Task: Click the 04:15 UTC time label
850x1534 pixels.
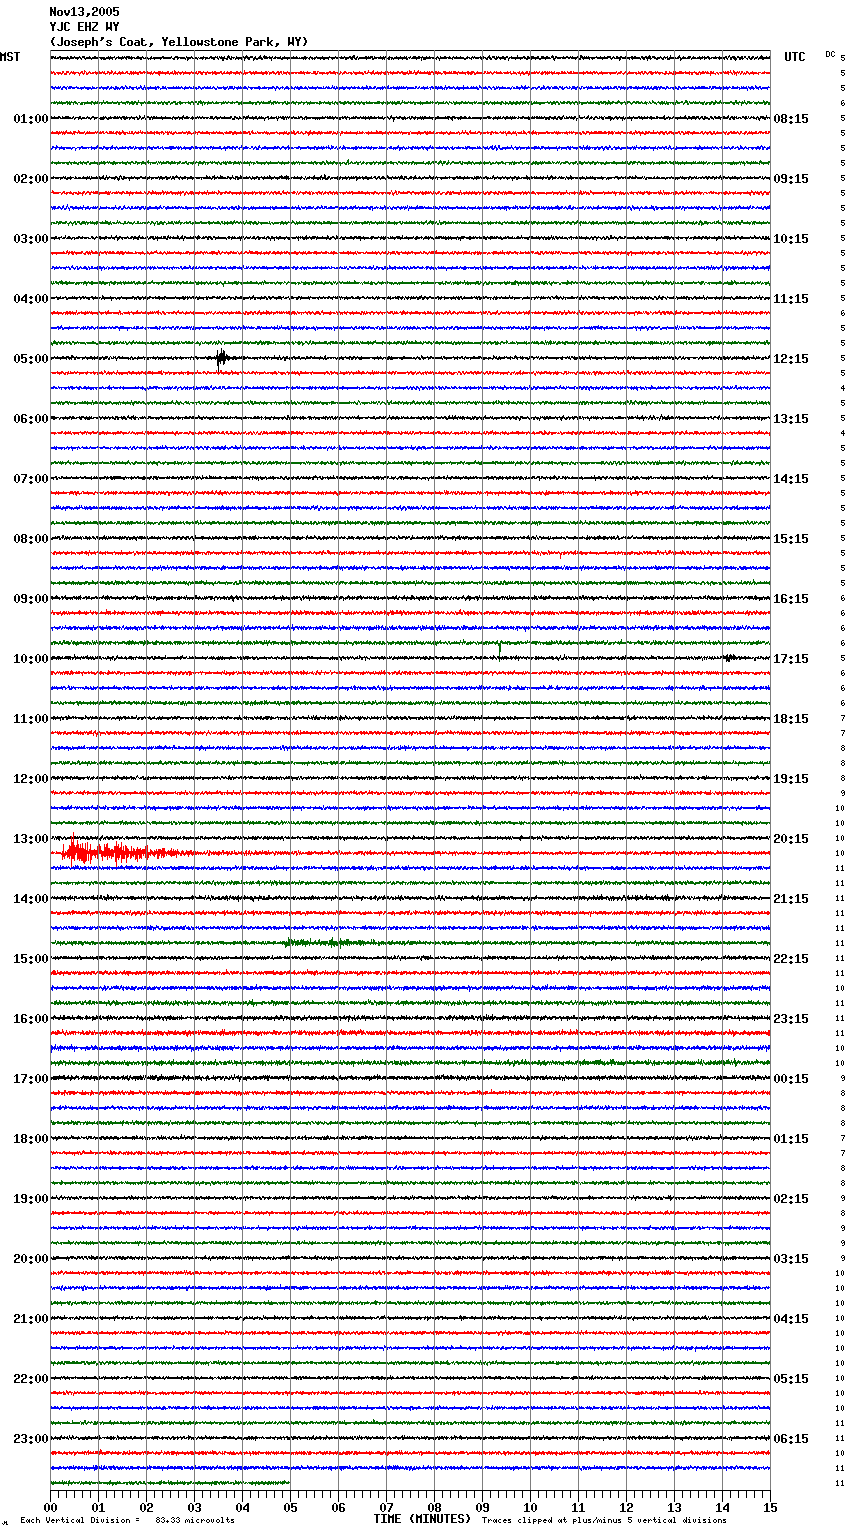Action: [x=791, y=1319]
